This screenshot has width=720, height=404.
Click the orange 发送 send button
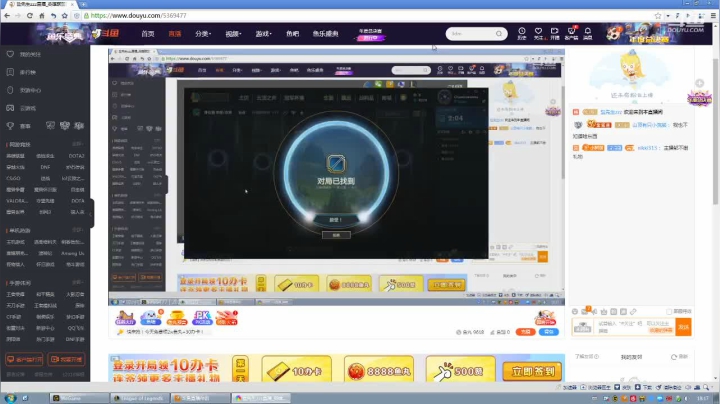[x=683, y=327]
